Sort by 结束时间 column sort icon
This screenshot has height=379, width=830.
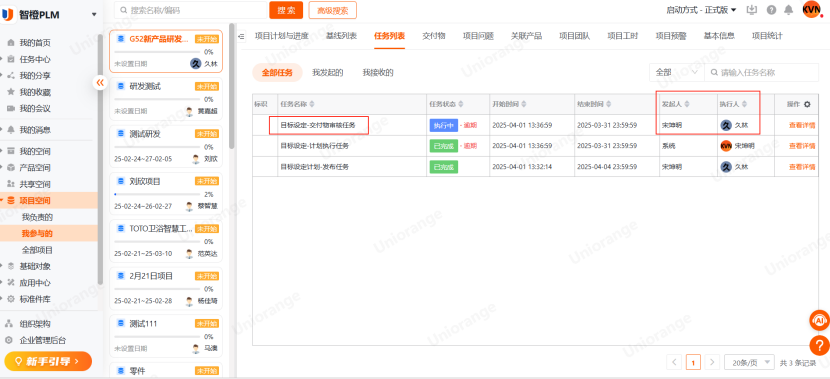point(609,104)
